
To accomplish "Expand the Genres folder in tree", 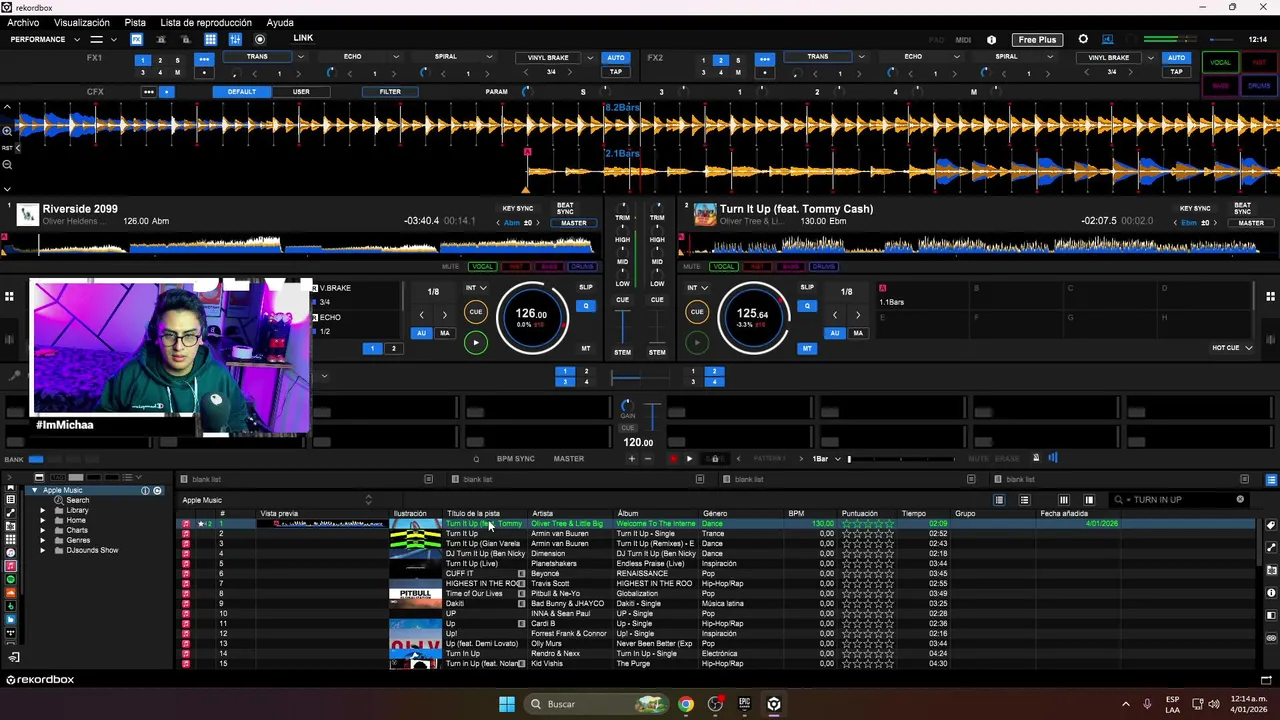I will 43,541.
